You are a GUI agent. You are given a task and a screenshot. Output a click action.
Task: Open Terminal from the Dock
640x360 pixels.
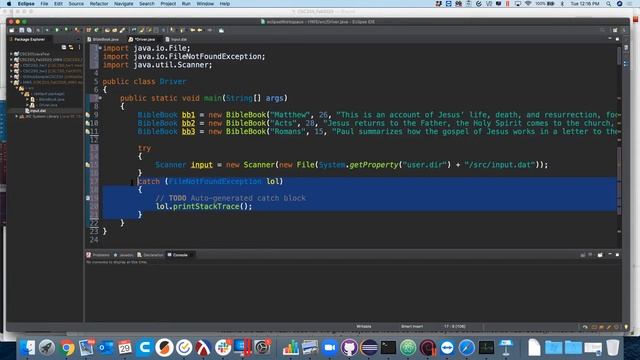pos(388,348)
